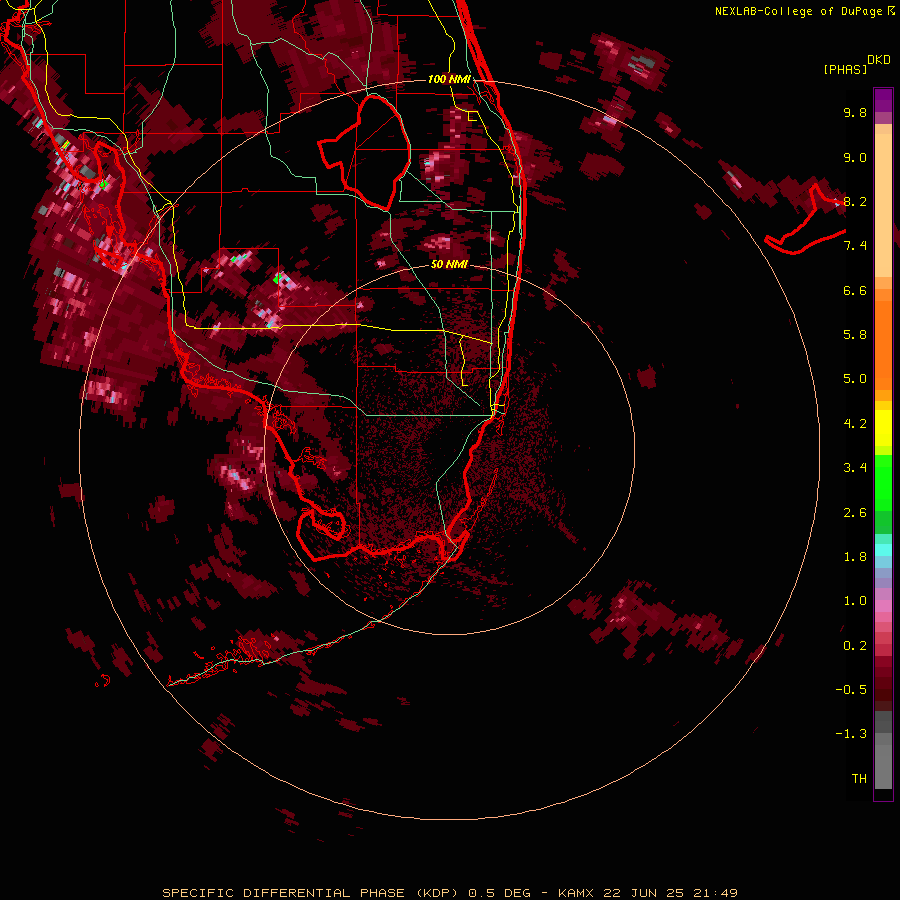Viewport: 900px width, 900px height.
Task: Pick the orange band of the color scale
Action: tap(883, 344)
